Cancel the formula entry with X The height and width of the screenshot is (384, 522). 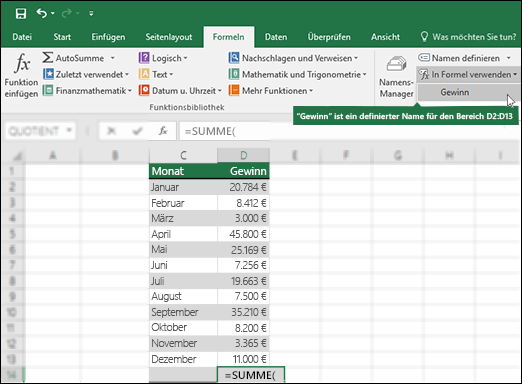click(112, 131)
